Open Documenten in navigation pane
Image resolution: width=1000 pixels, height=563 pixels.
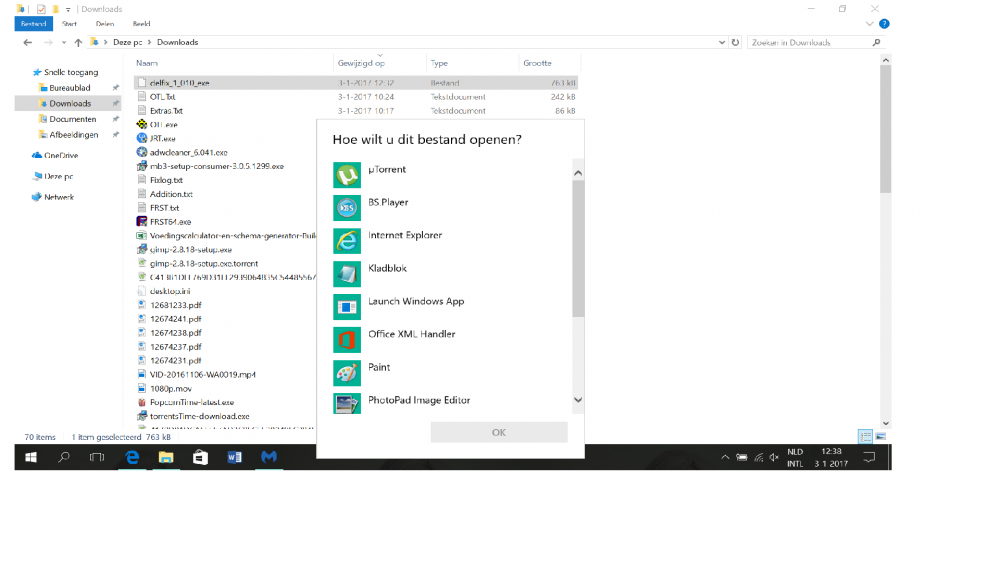(73, 119)
